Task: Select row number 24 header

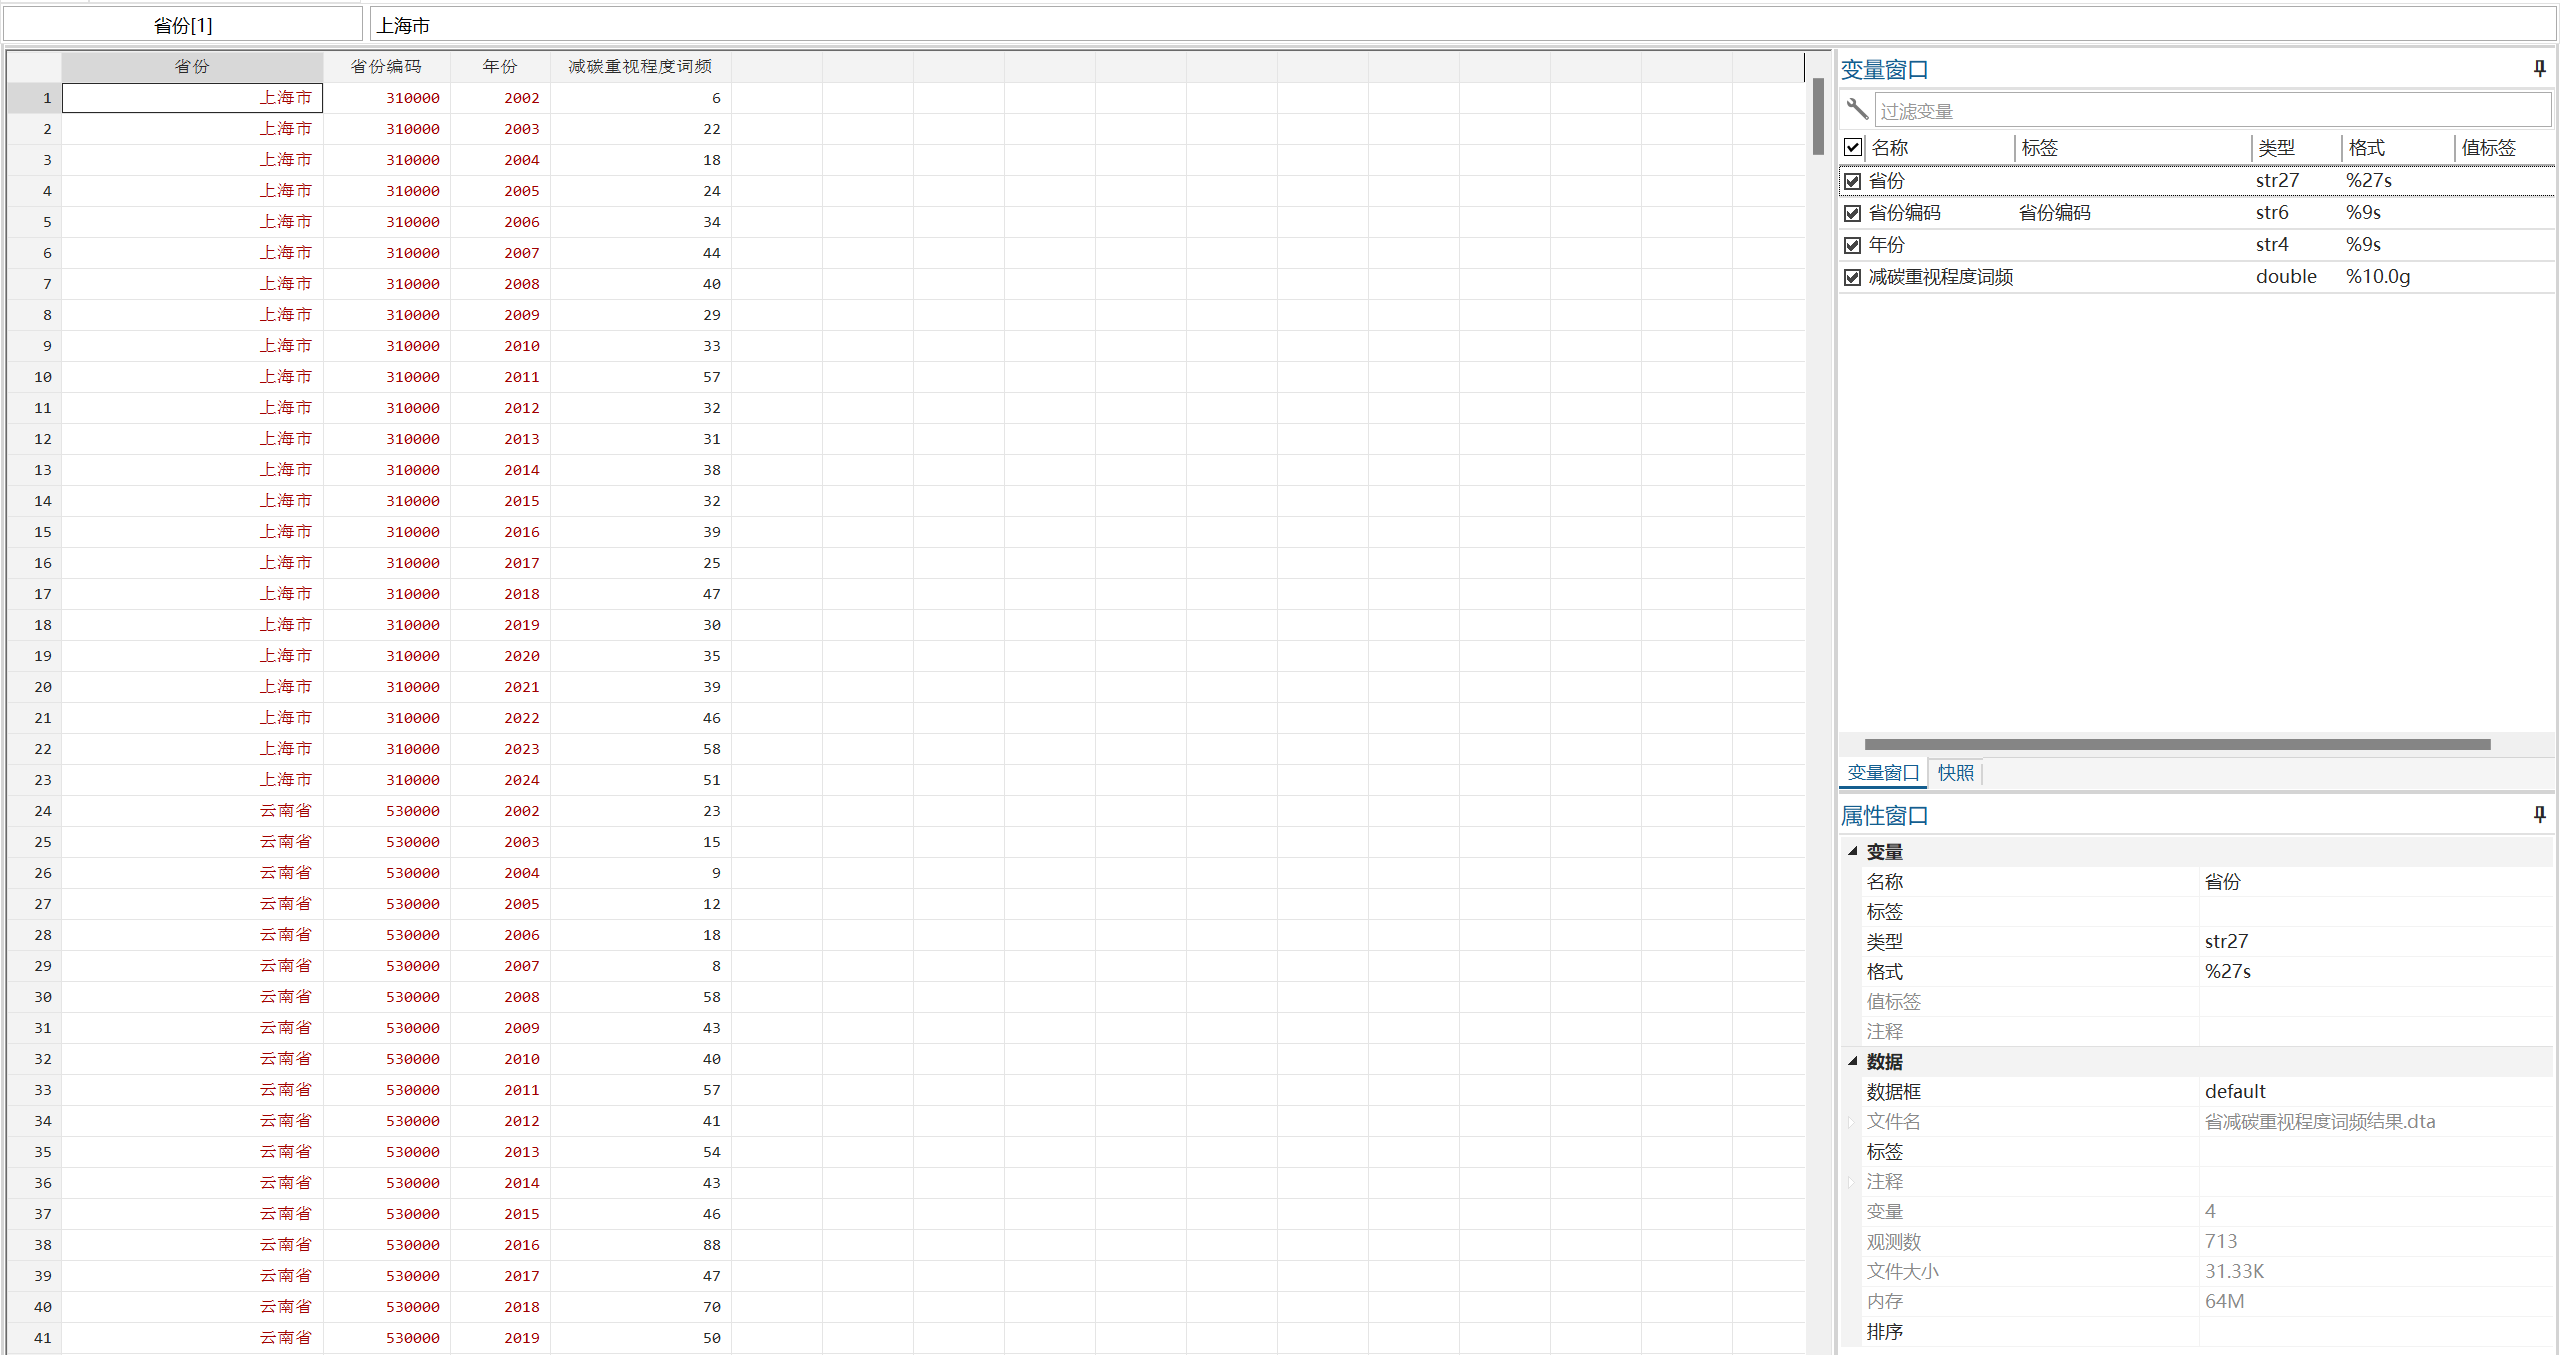Action: pos(36,811)
